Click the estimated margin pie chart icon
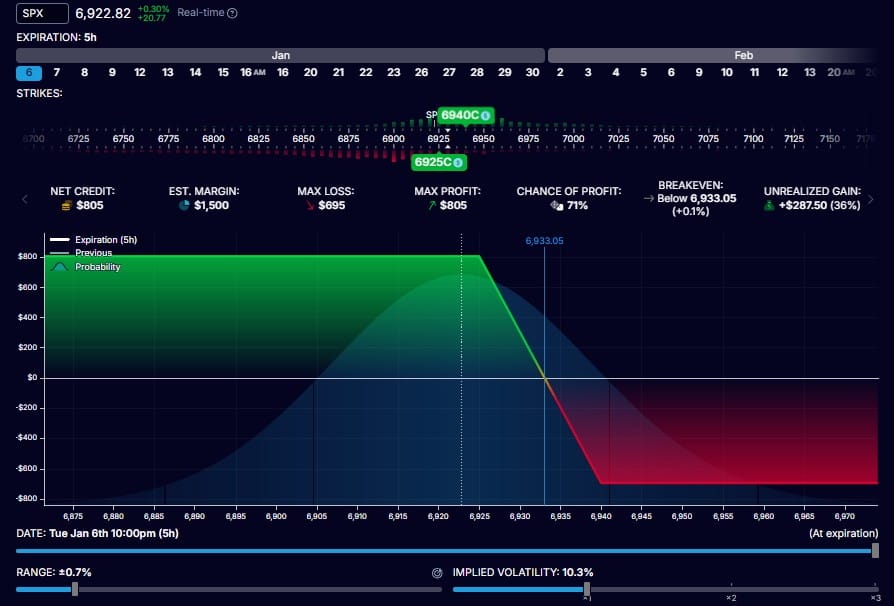Image resolution: width=894 pixels, height=606 pixels. click(x=184, y=206)
